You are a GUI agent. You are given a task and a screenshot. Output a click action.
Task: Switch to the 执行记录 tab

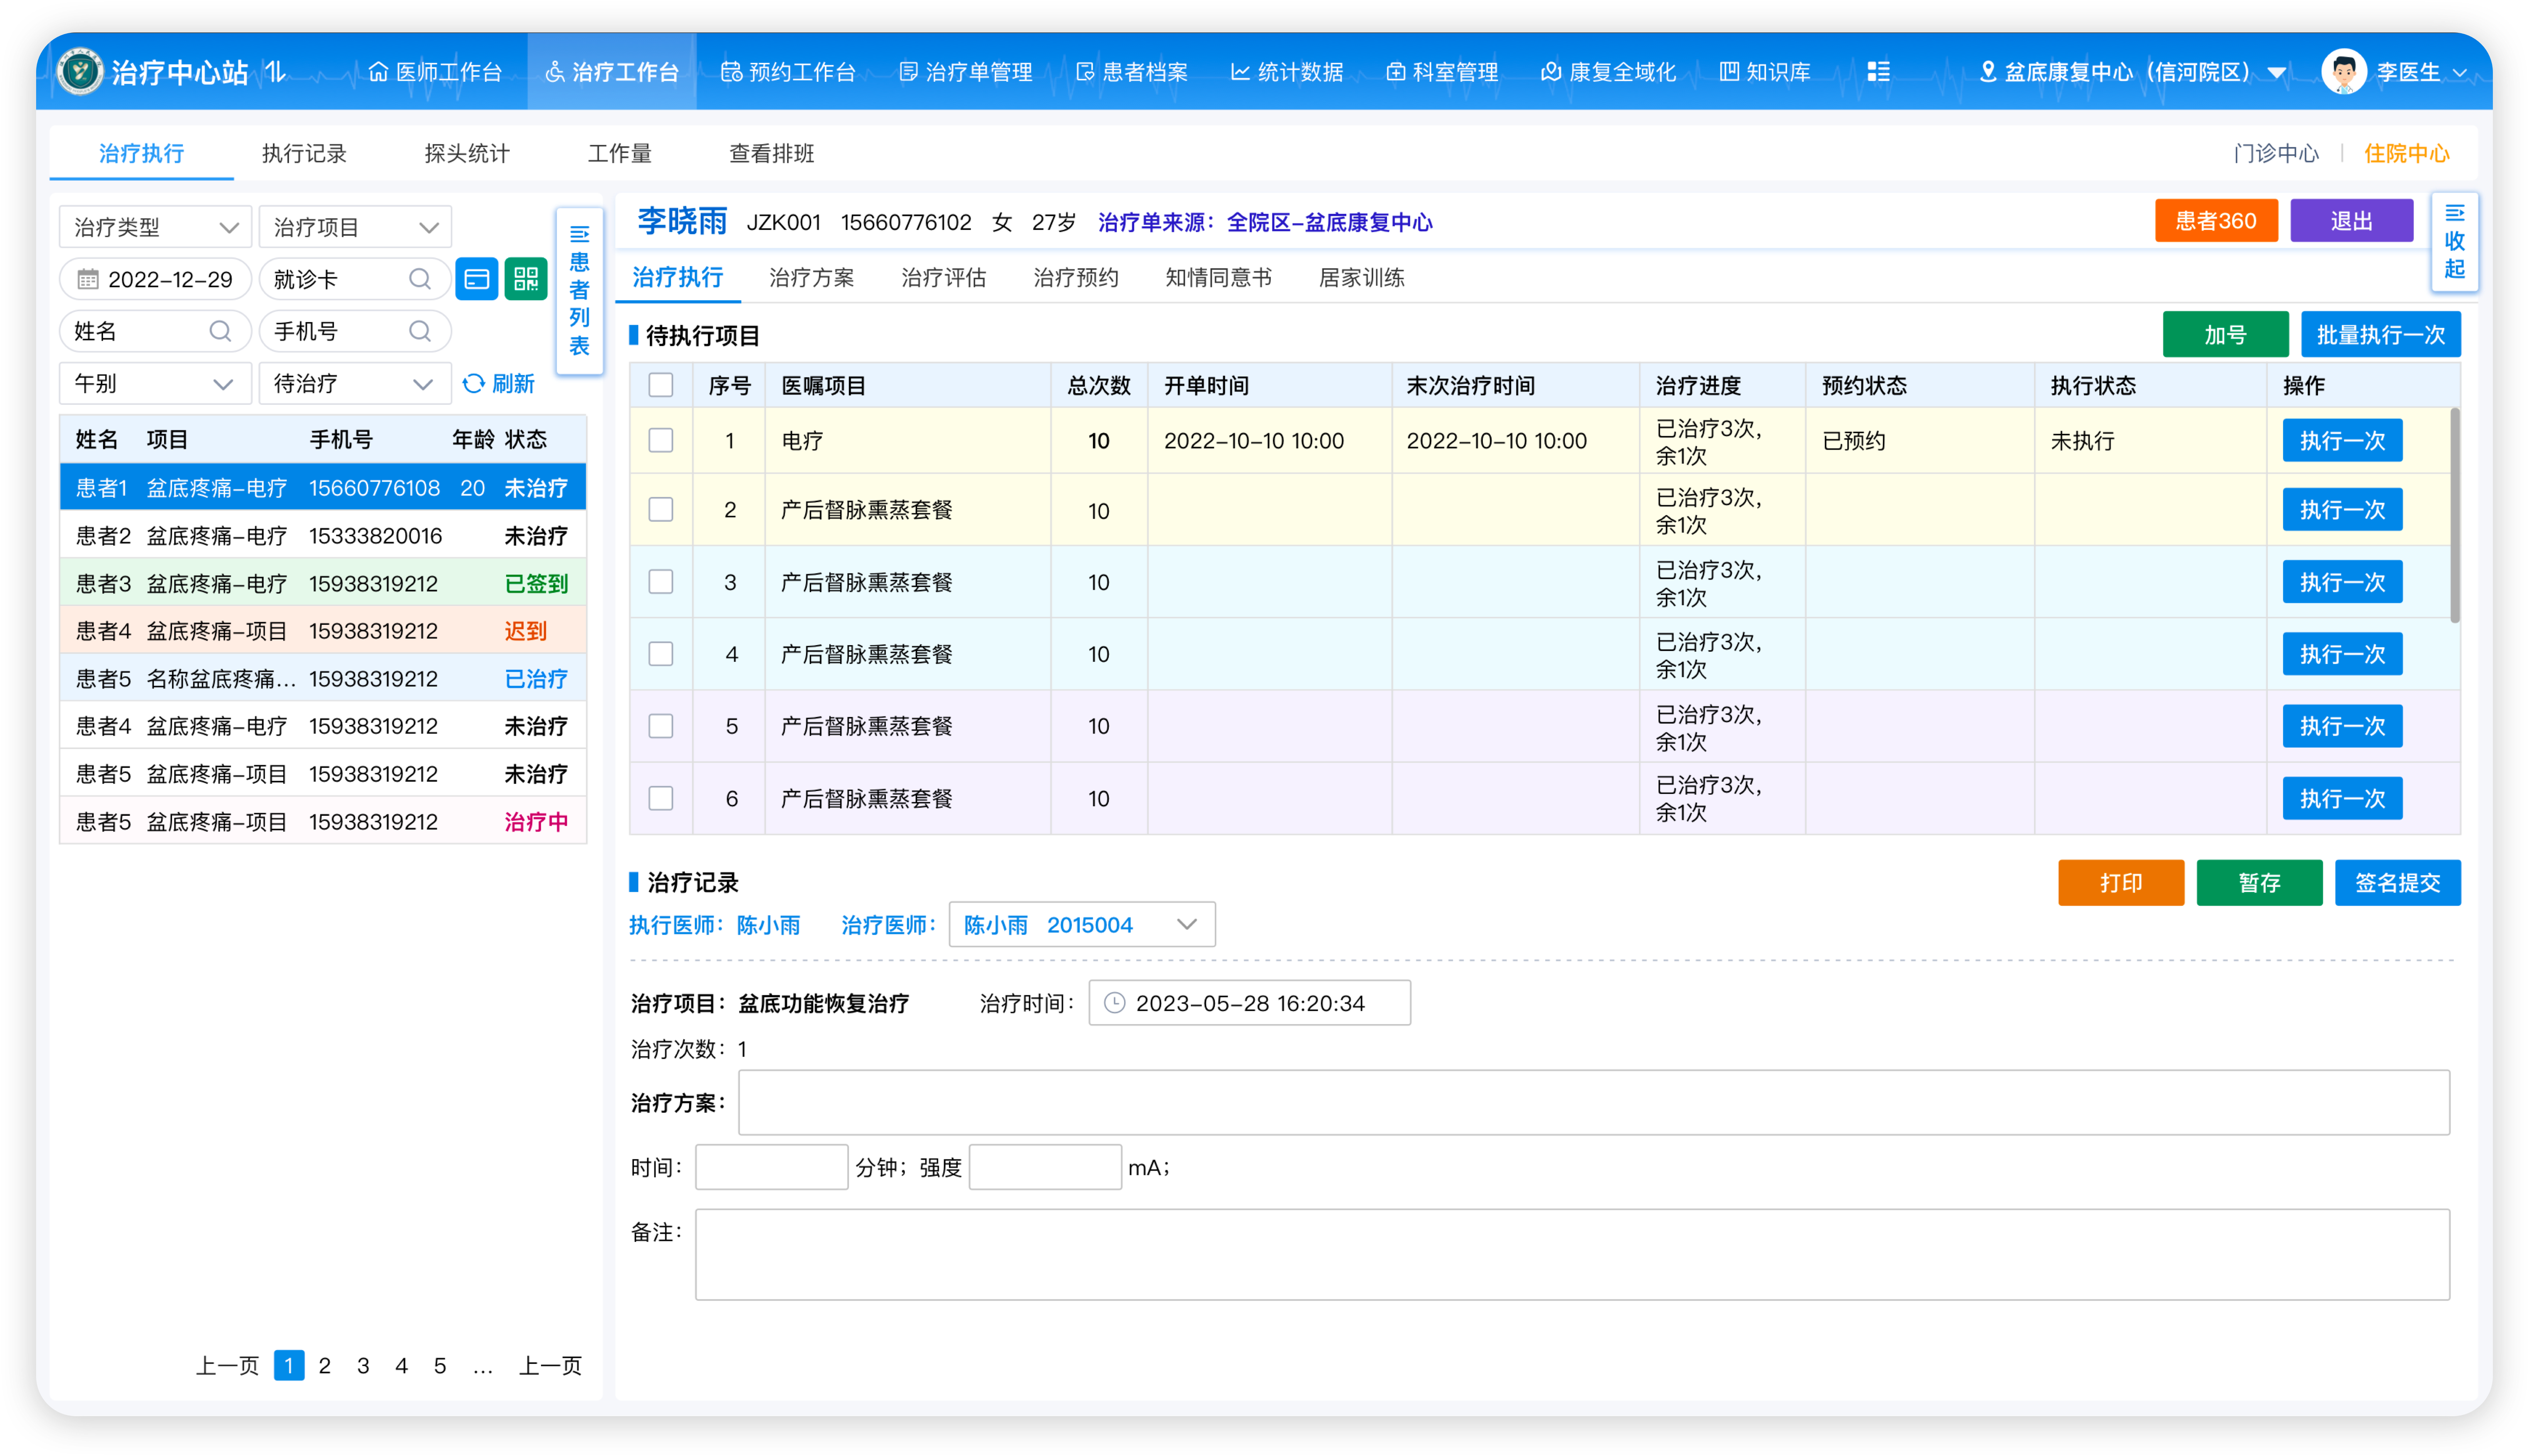tap(304, 153)
